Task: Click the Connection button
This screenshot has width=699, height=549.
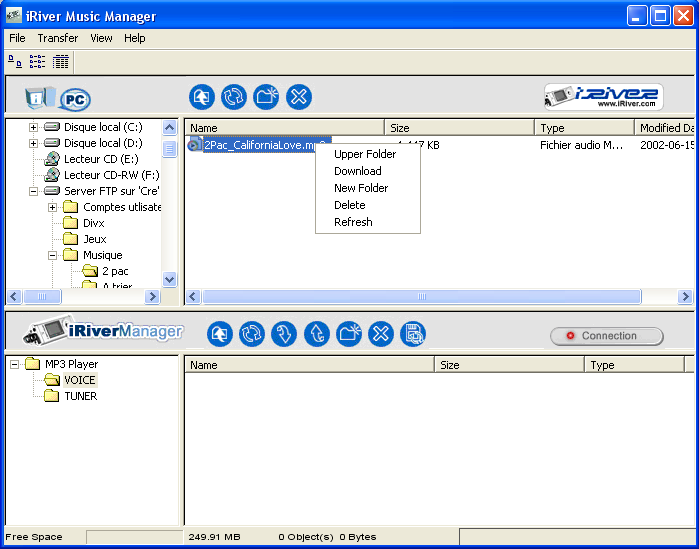Action: tap(607, 336)
